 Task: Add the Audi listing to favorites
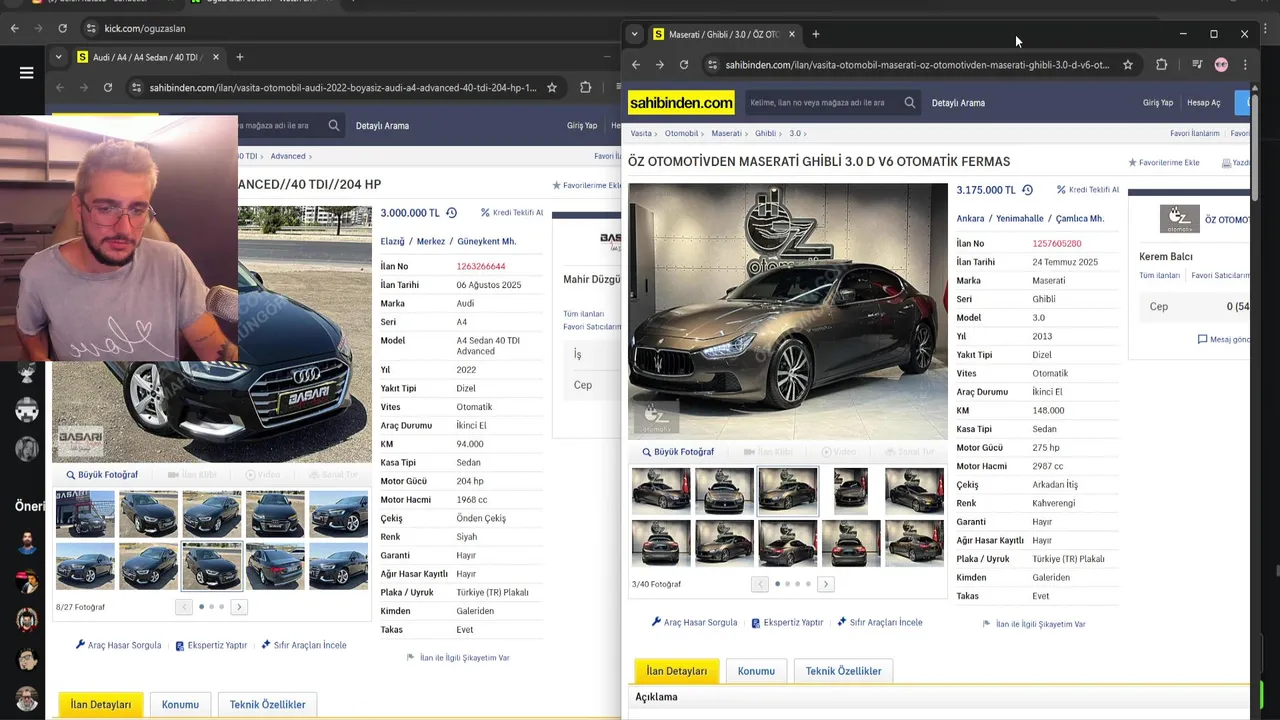[587, 185]
